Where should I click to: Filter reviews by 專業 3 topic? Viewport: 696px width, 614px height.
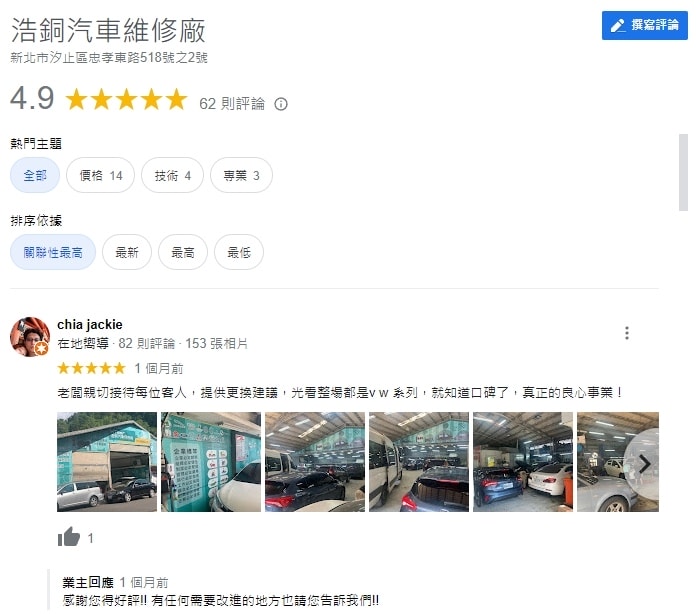click(241, 175)
